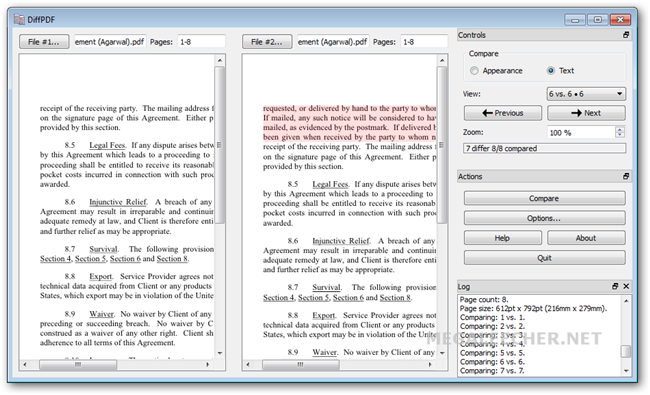The width and height of the screenshot is (650, 395).
Task: Click the DiffPDF application icon in title bar
Action: click(x=19, y=19)
